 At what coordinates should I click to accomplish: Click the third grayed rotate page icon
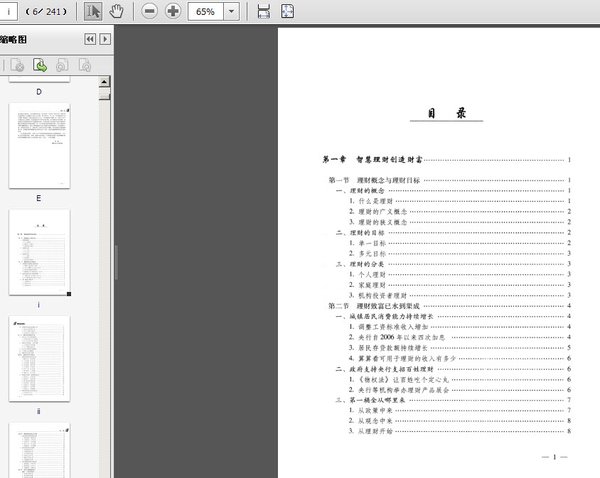[x=62, y=65]
